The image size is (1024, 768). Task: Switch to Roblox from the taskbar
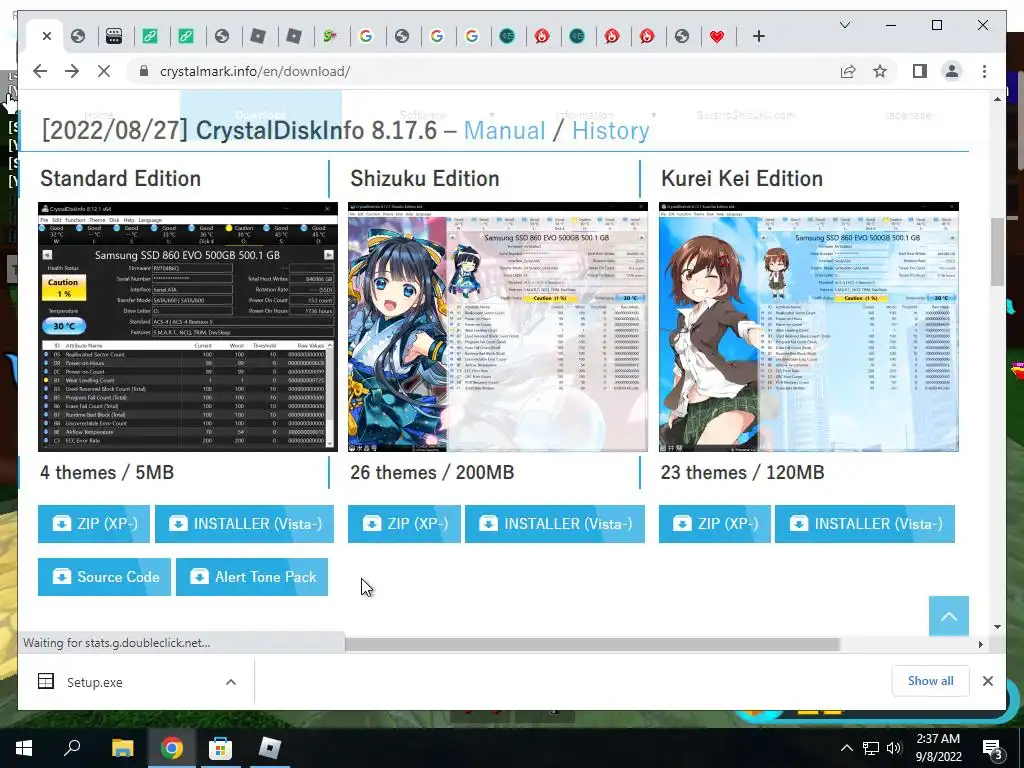pos(269,748)
